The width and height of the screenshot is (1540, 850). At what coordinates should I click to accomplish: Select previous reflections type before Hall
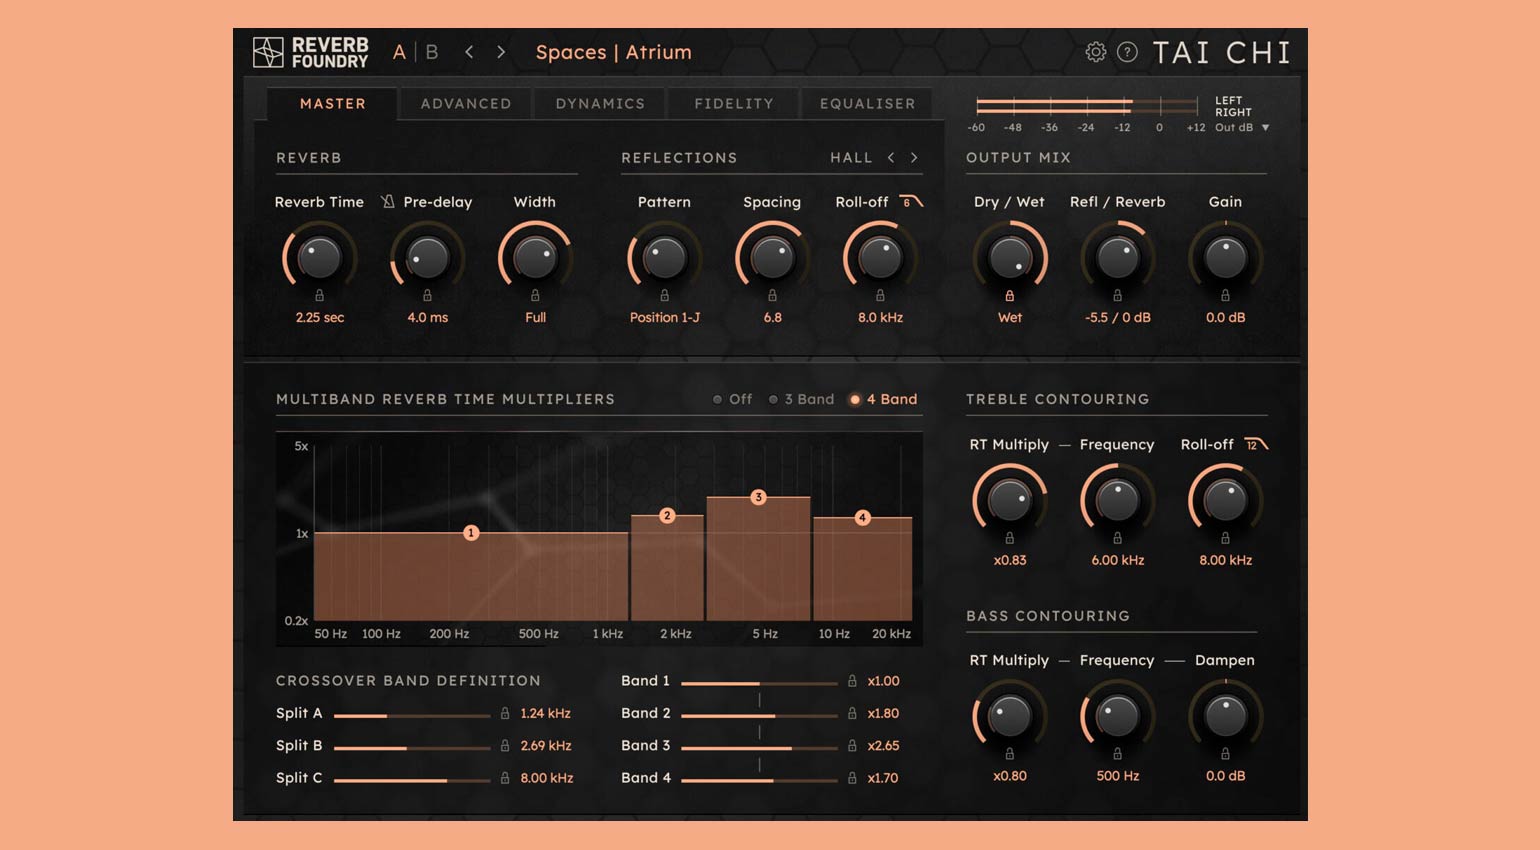click(891, 158)
